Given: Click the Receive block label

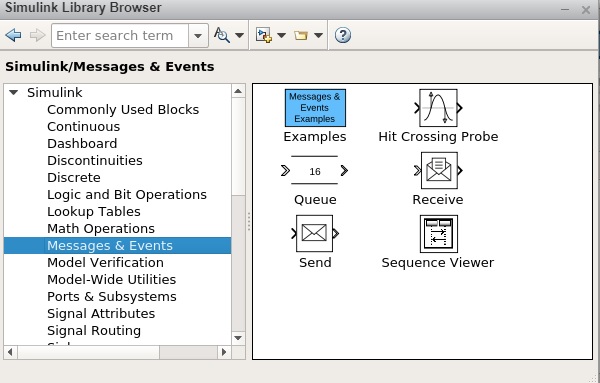Looking at the screenshot, I should [x=438, y=199].
